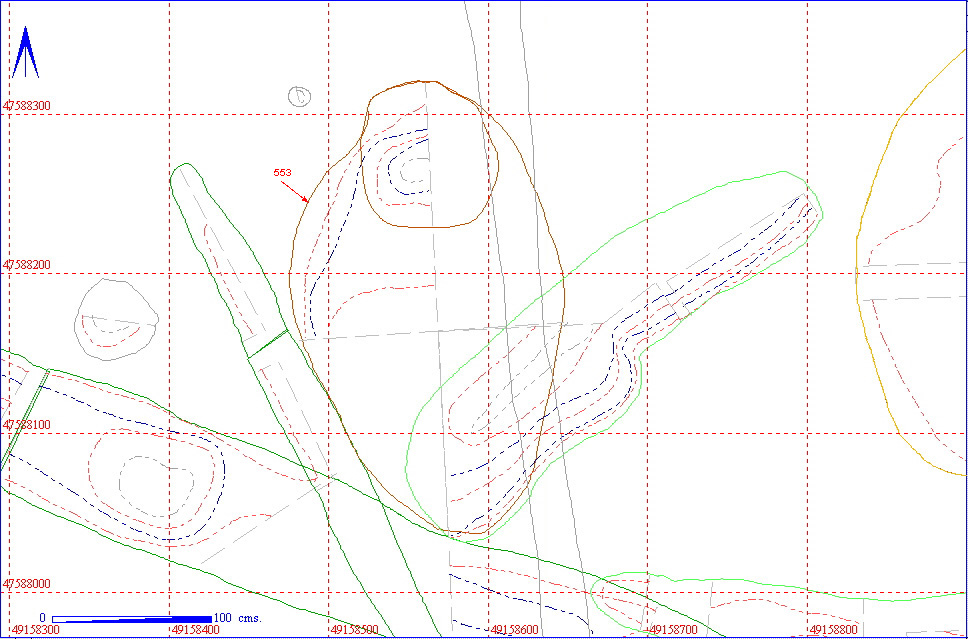Screen dimensions: 968x639
Task: Select the red feature label 553
Action: pyautogui.click(x=282, y=173)
